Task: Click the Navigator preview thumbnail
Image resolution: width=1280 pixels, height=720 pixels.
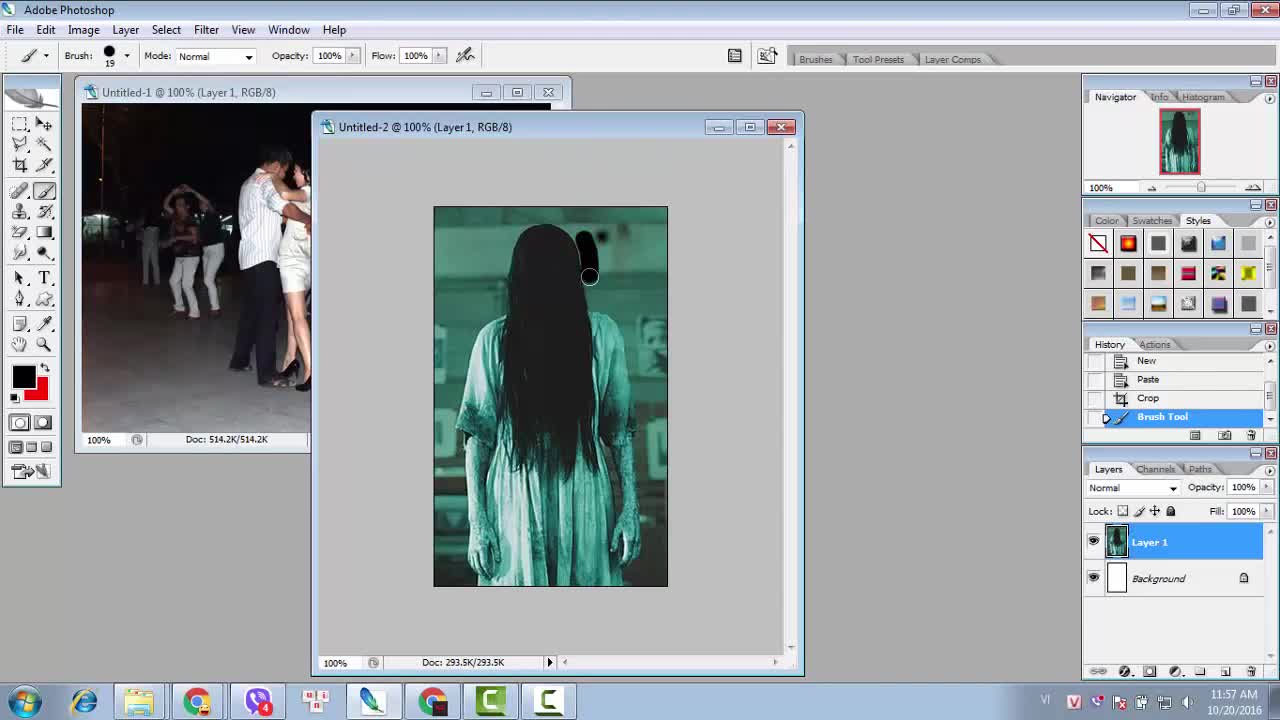Action: pos(1179,141)
